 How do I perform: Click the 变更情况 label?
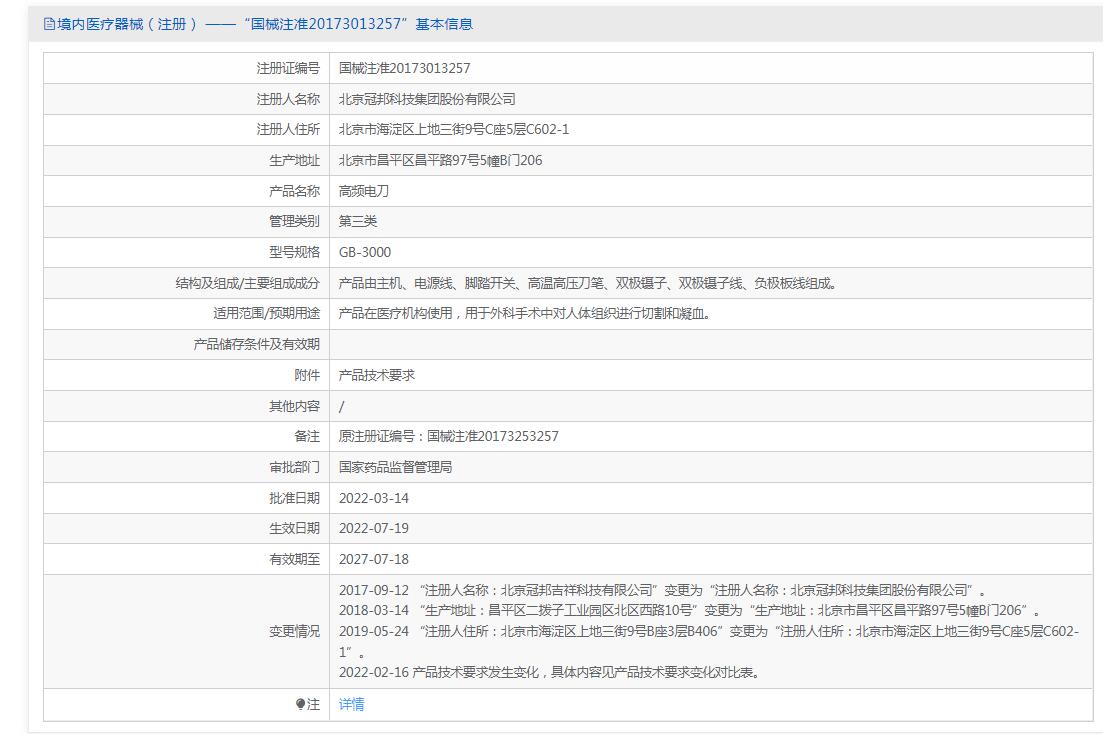(294, 631)
